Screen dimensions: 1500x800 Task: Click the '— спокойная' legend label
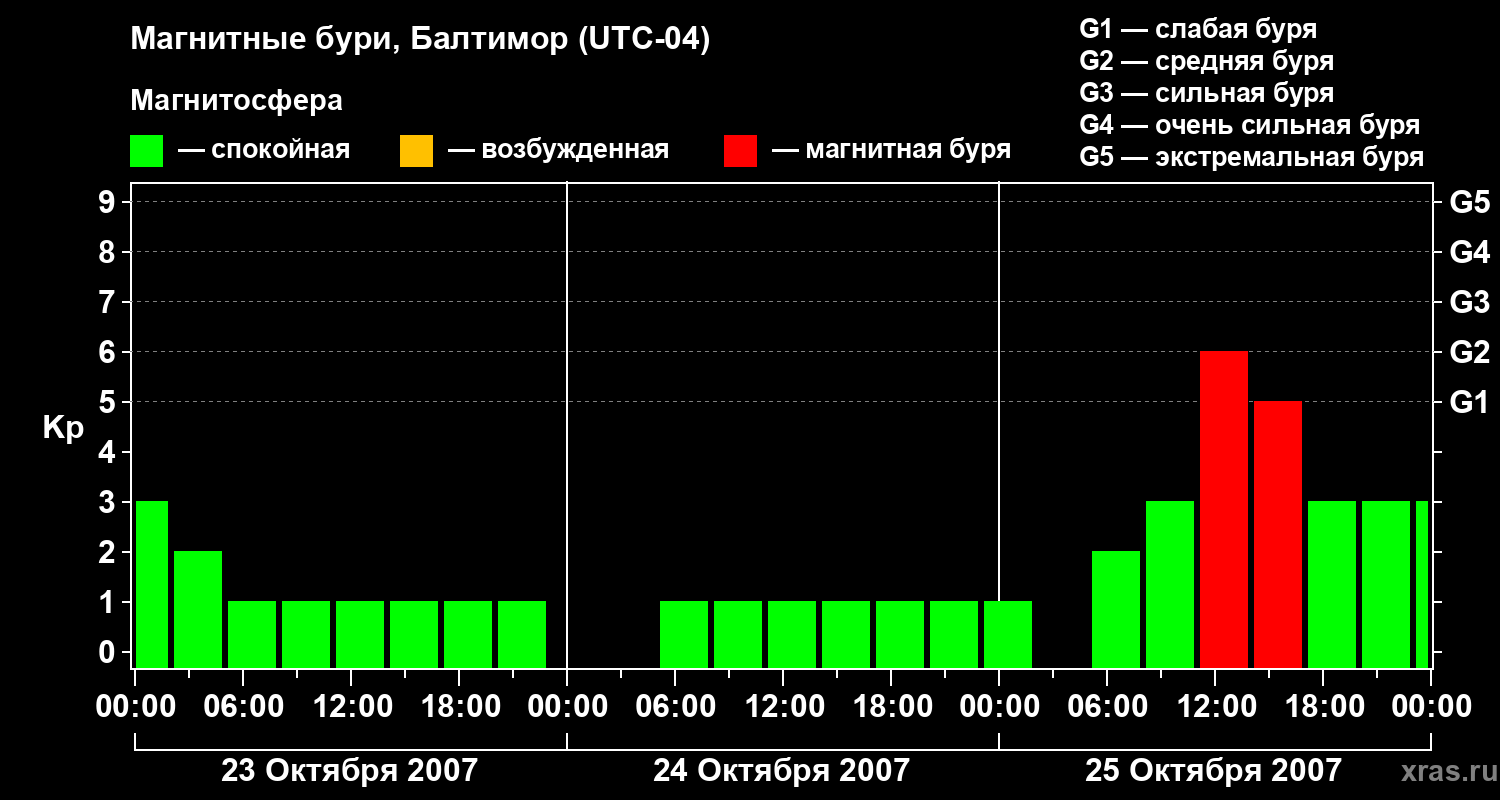(264, 150)
